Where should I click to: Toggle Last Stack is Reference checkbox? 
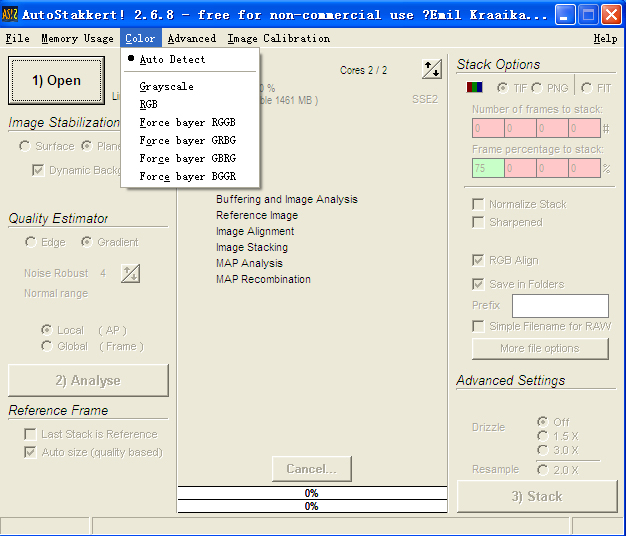30,434
